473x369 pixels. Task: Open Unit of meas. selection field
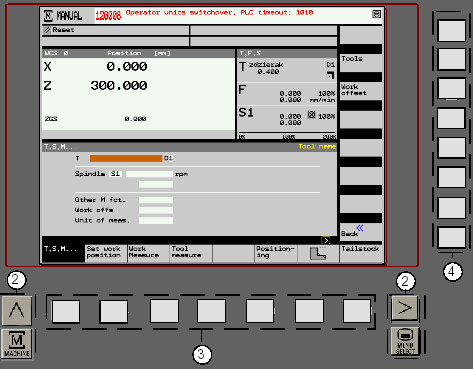pos(156,220)
